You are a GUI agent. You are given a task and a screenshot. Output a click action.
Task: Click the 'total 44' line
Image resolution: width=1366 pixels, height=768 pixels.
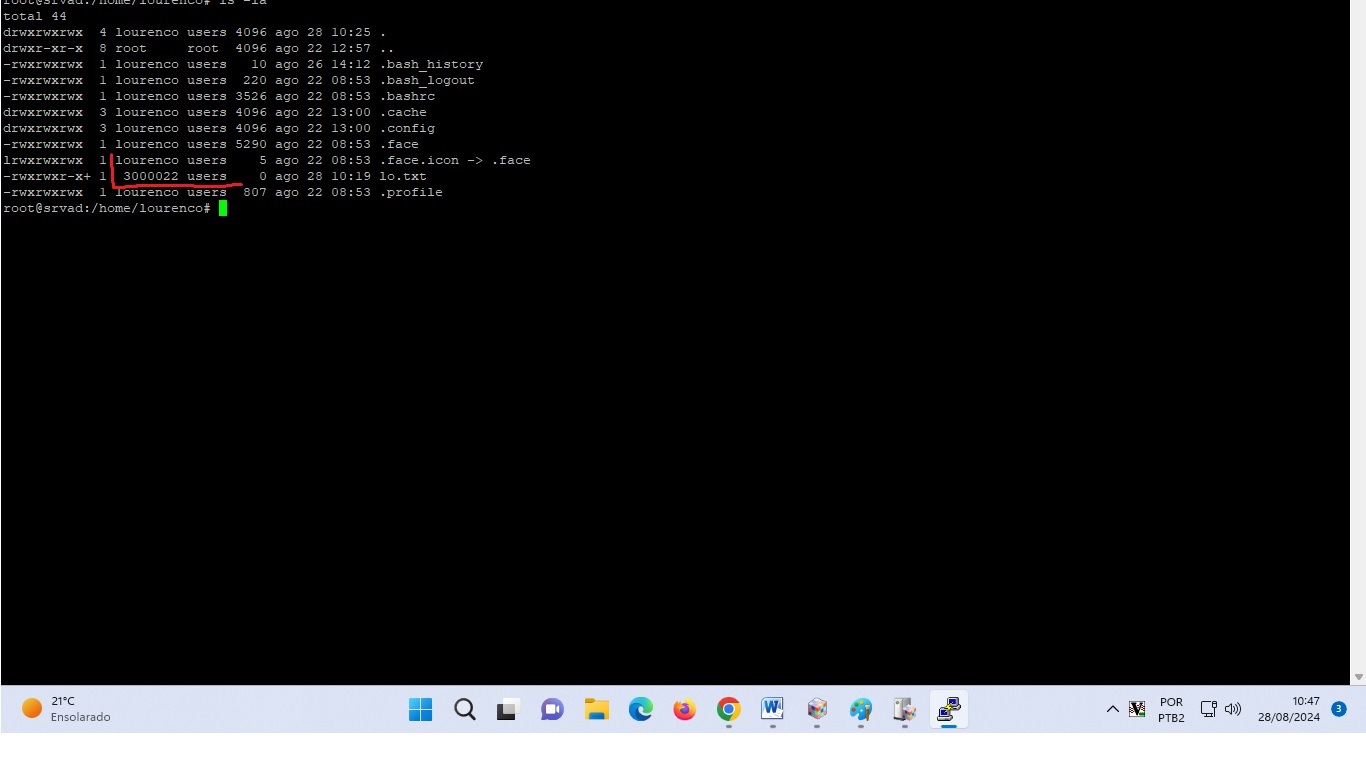(x=35, y=16)
